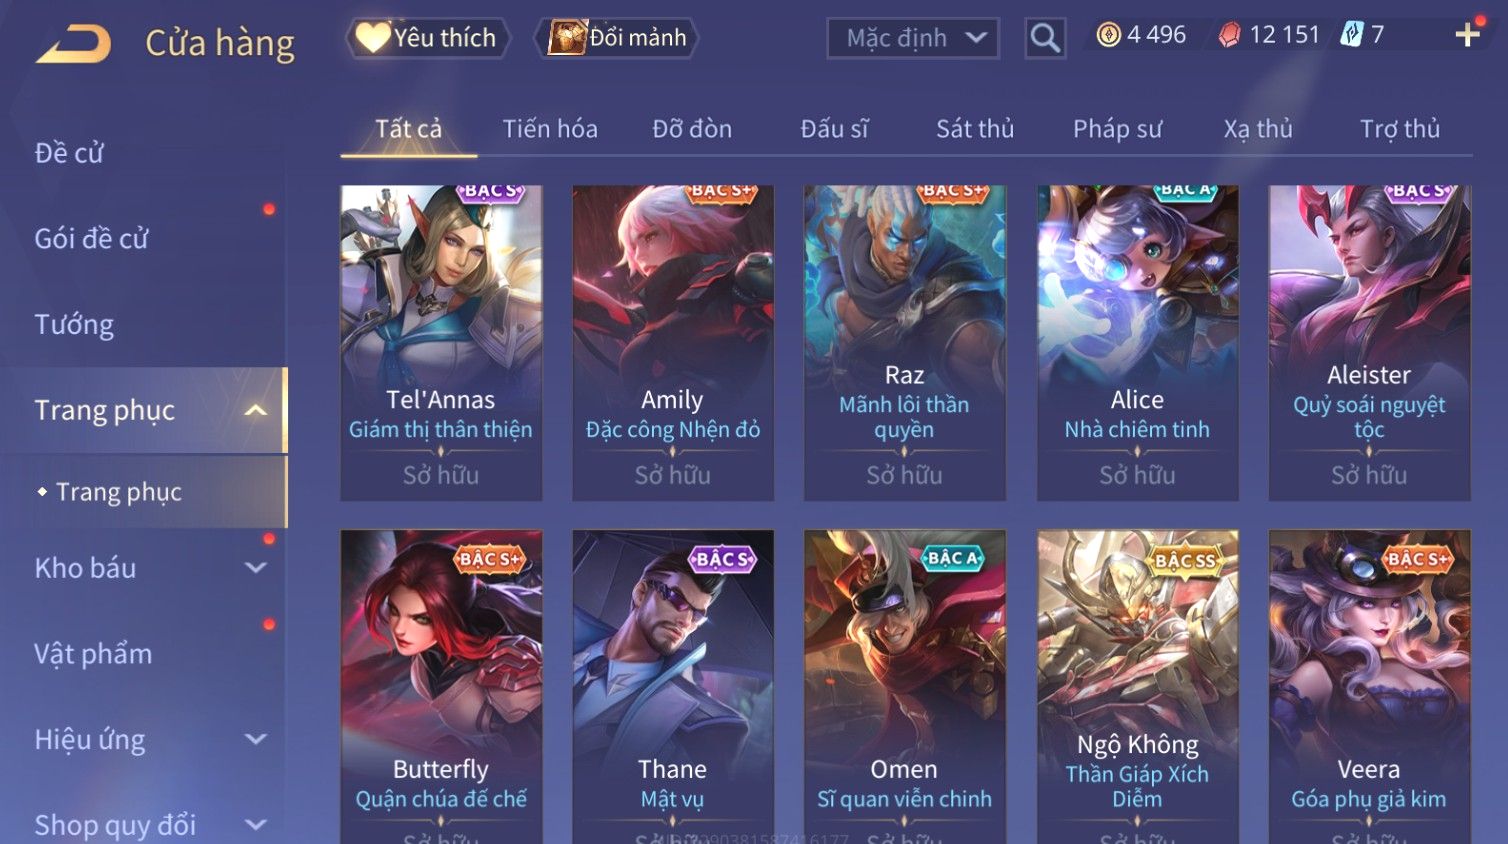Select the Ngộ Không Thần Giáp Xích Diễm skin
This screenshot has height=844, width=1508.
1137,687
